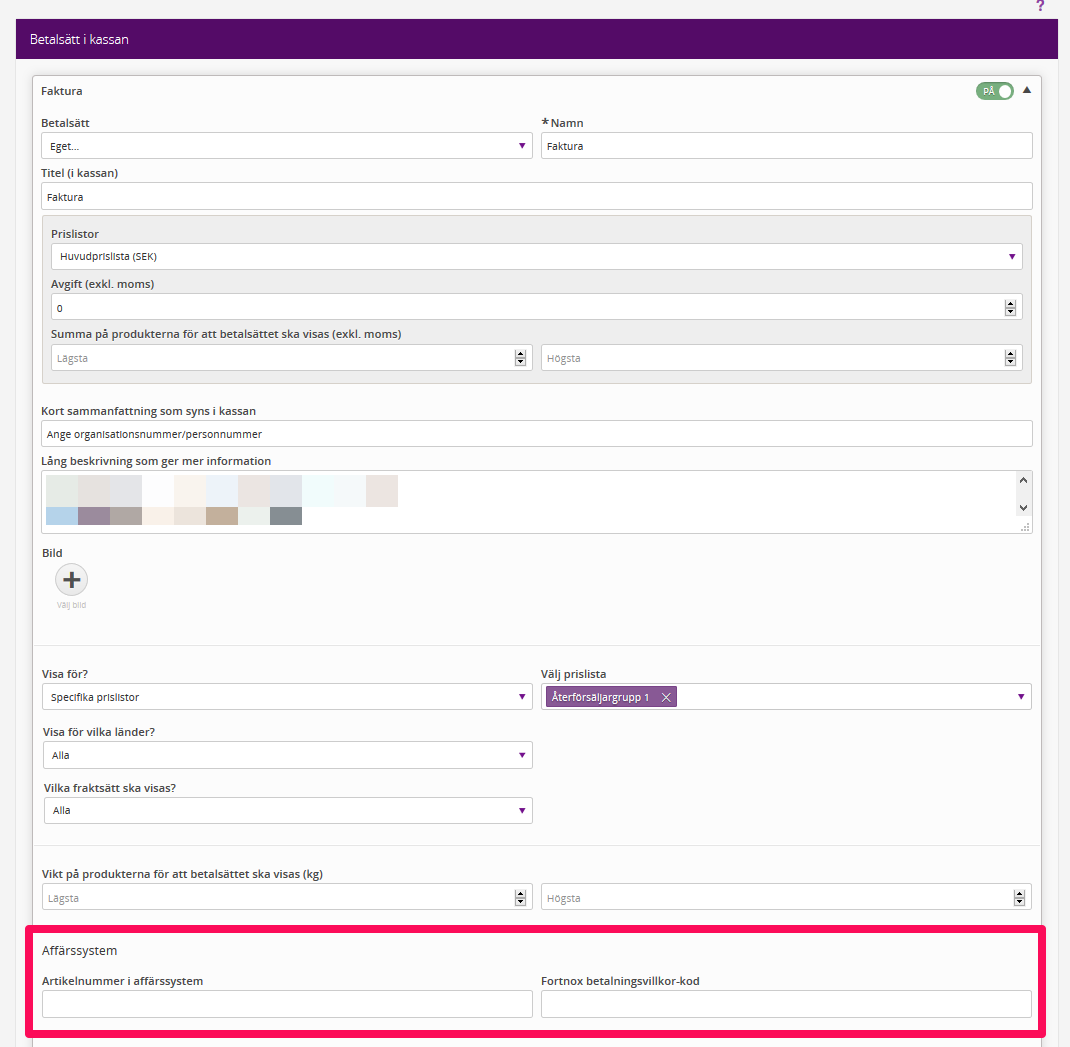Open the Visa för? dropdown
The image size is (1070, 1047).
point(287,697)
